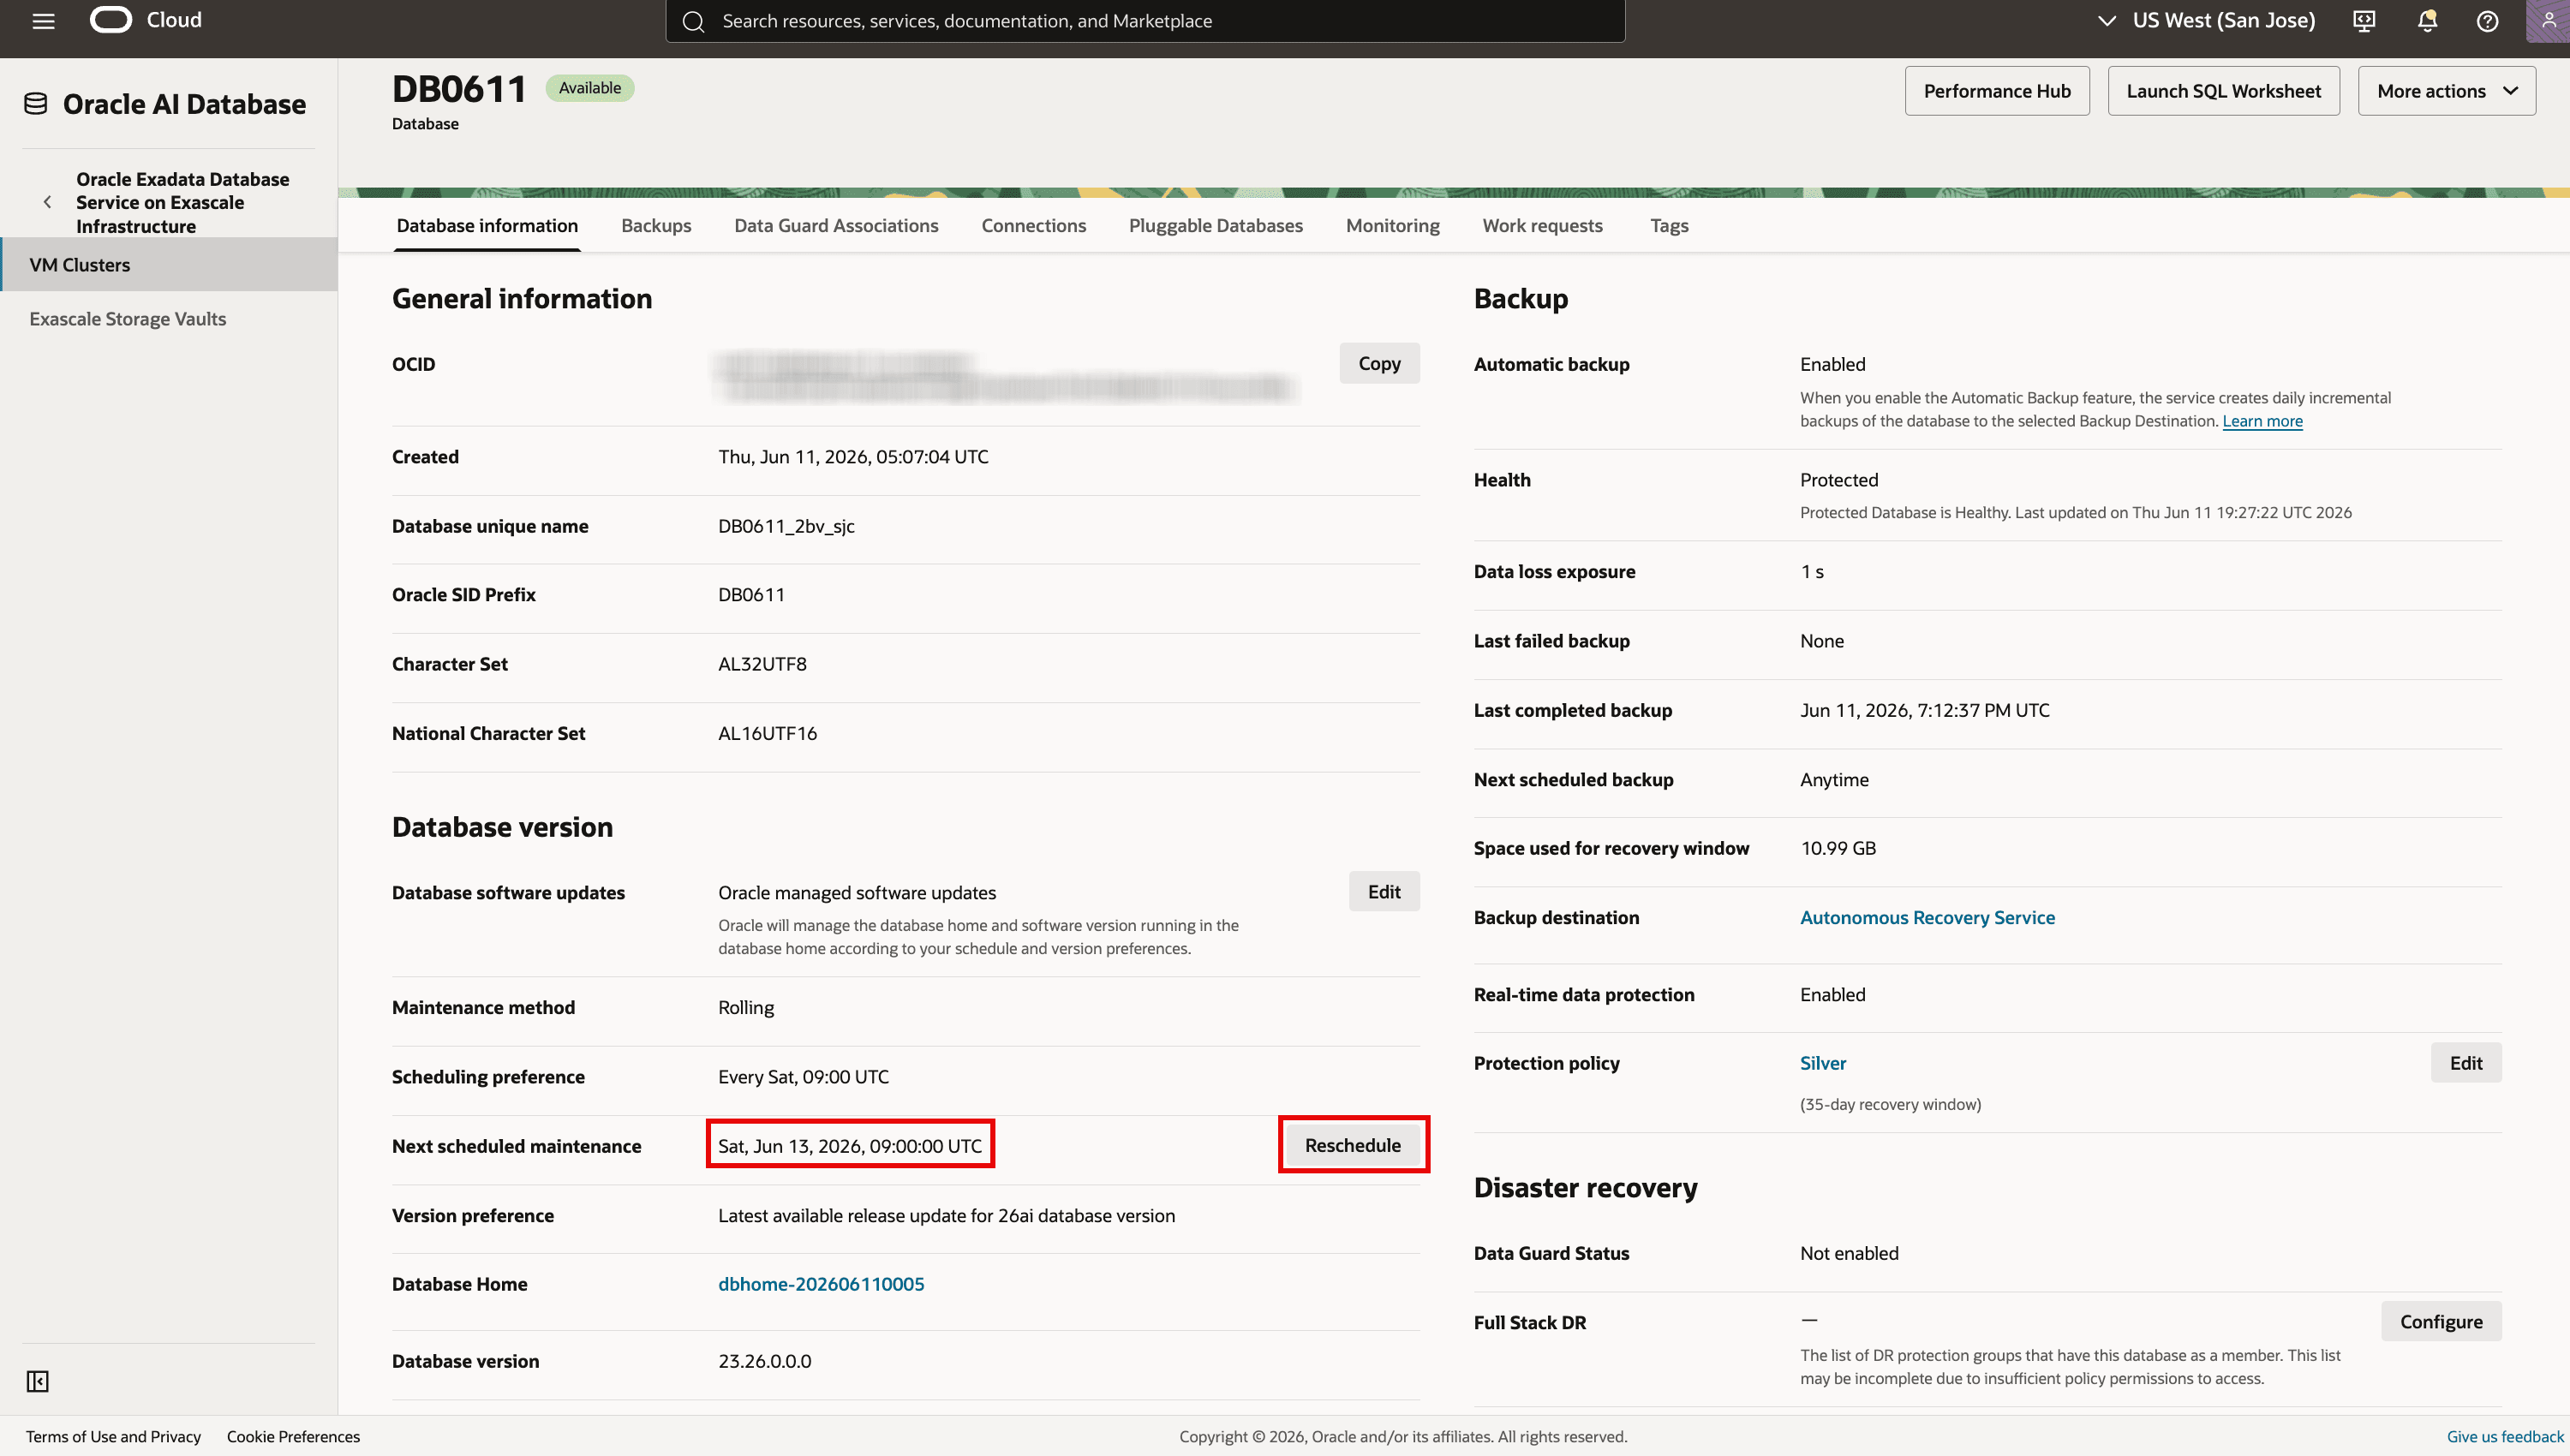Image resolution: width=2570 pixels, height=1456 pixels.
Task: Click the Performance Hub button
Action: [1996, 91]
